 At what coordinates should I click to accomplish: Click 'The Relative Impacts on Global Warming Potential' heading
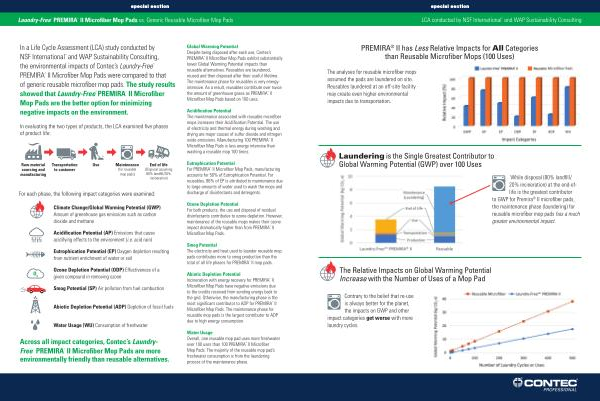416,274
